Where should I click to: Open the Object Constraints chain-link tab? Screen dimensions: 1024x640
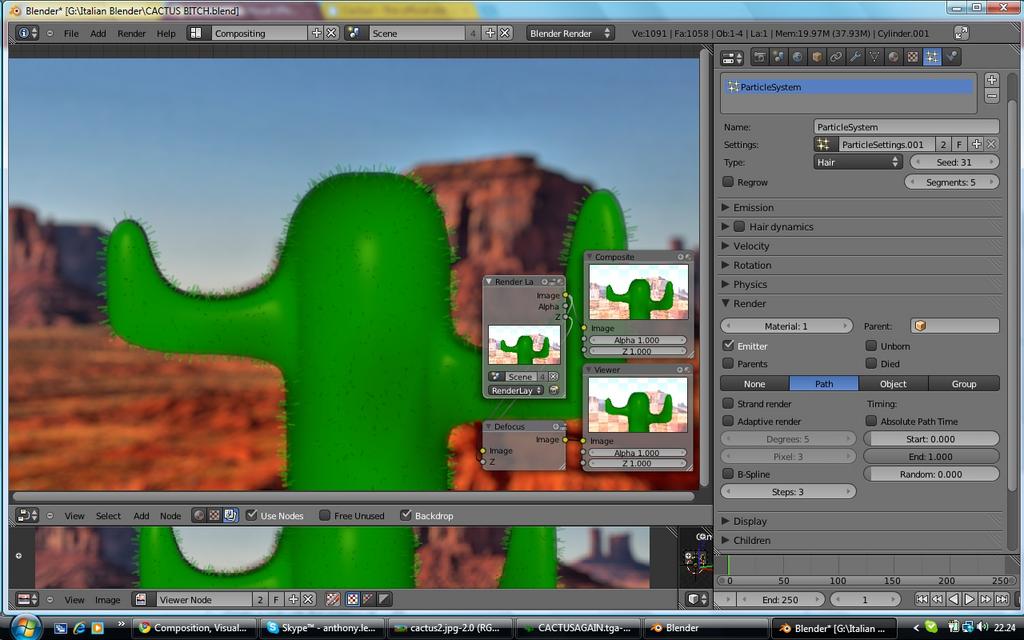click(x=836, y=57)
